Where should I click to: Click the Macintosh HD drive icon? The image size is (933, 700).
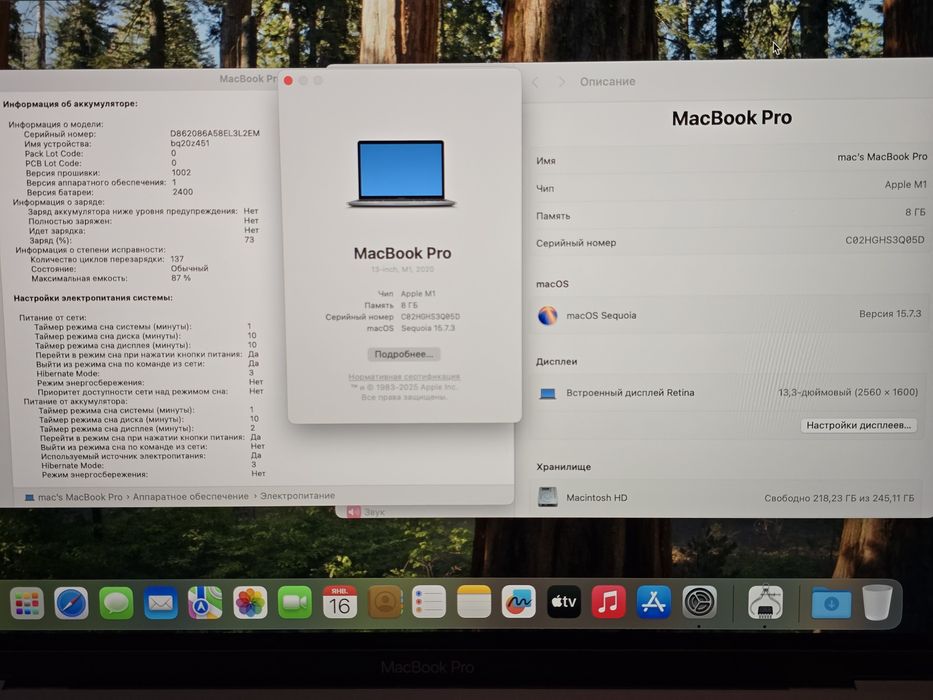tap(547, 497)
